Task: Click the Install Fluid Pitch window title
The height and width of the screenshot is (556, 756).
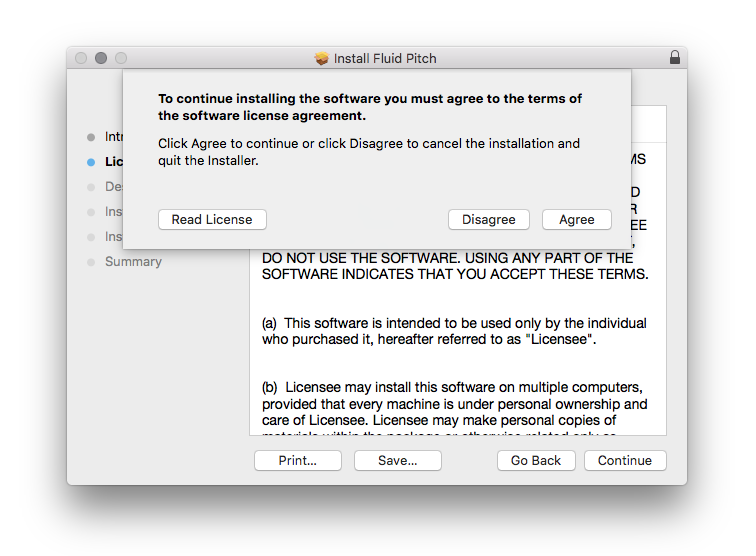Action: (385, 58)
